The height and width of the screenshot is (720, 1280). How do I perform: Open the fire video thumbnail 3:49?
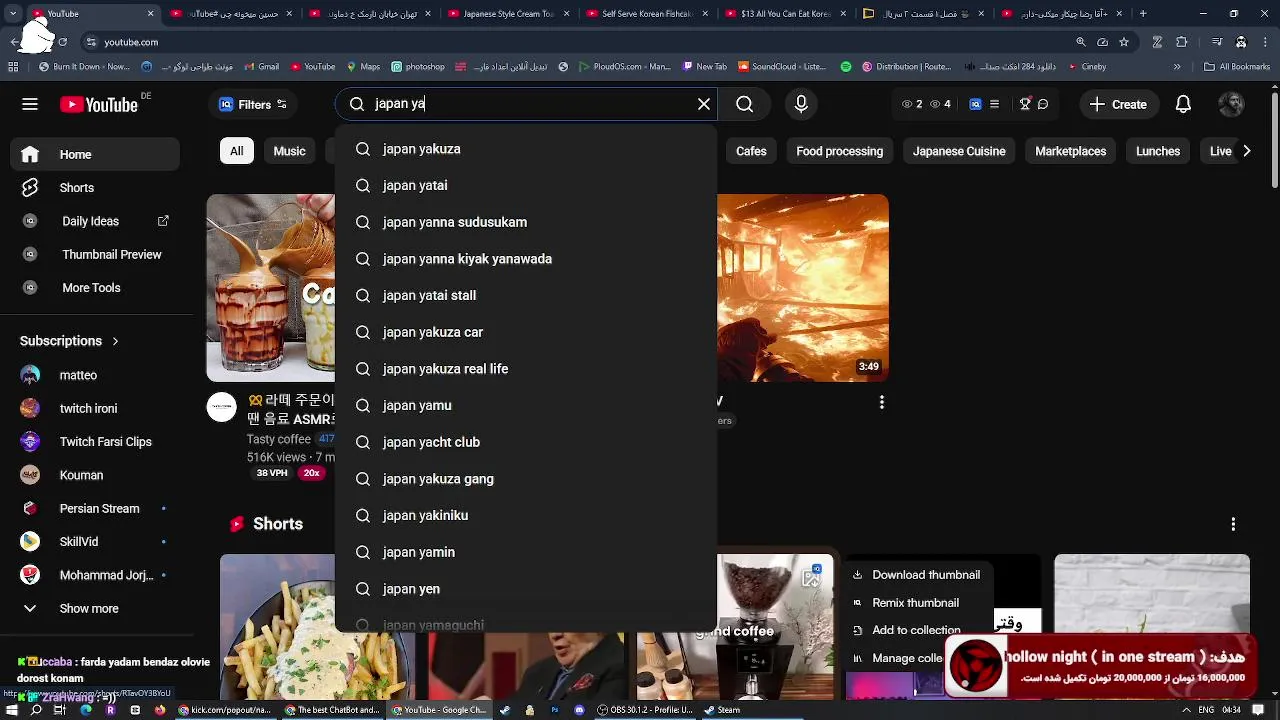[803, 288]
